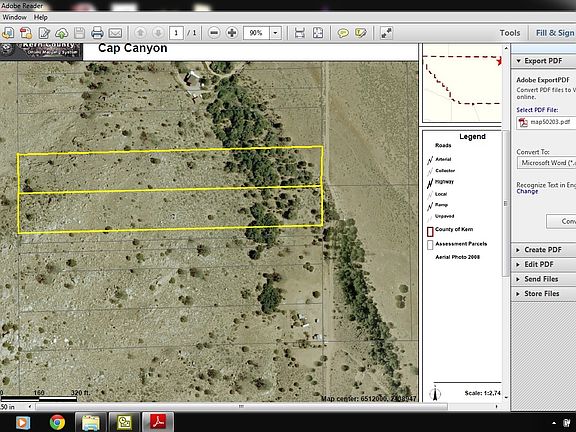Click the 90% zoom value field
This screenshot has height=432, width=576.
256,33
